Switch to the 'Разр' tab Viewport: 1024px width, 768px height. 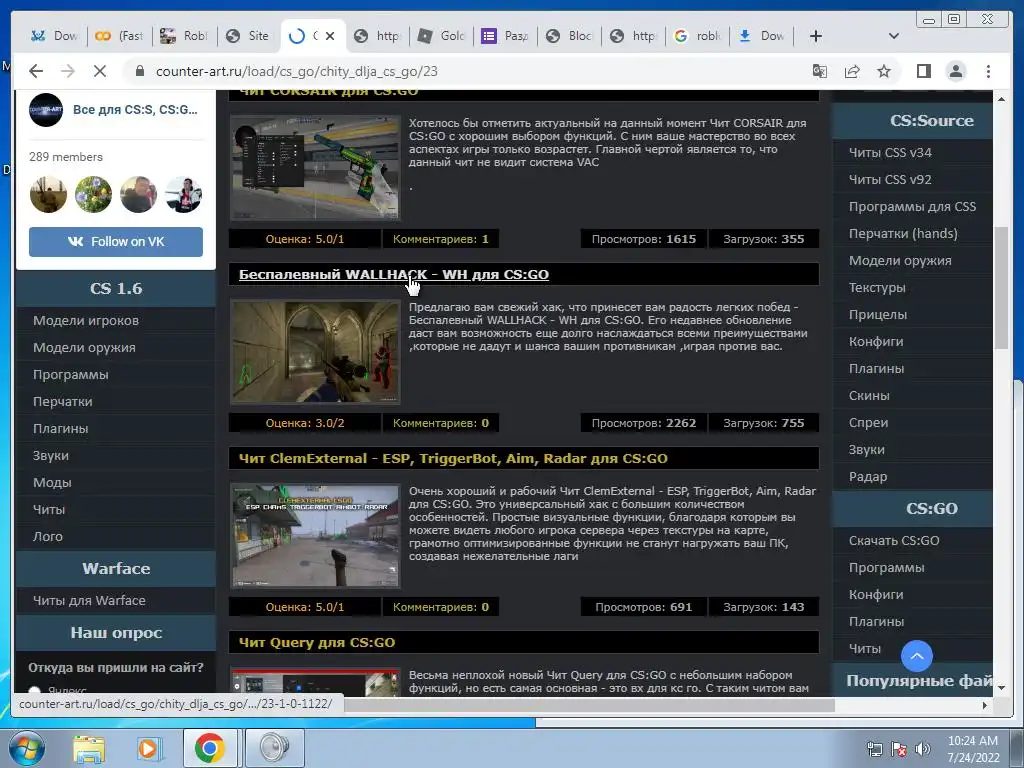tap(505, 36)
